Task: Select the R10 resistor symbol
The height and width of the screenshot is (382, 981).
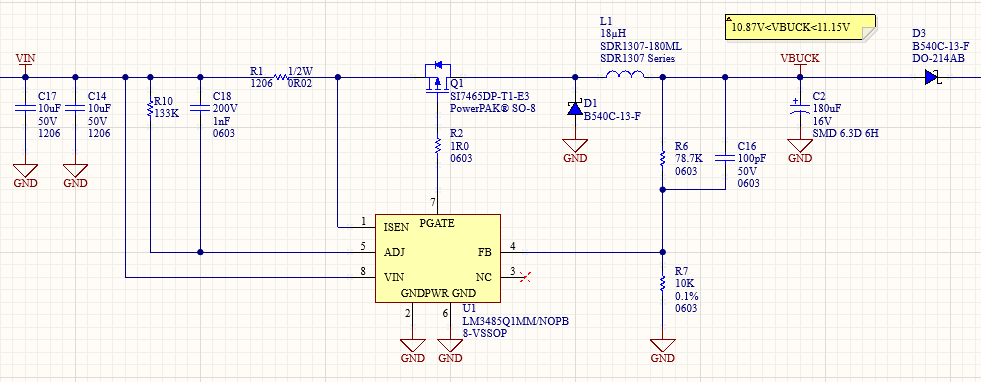Action: point(150,109)
